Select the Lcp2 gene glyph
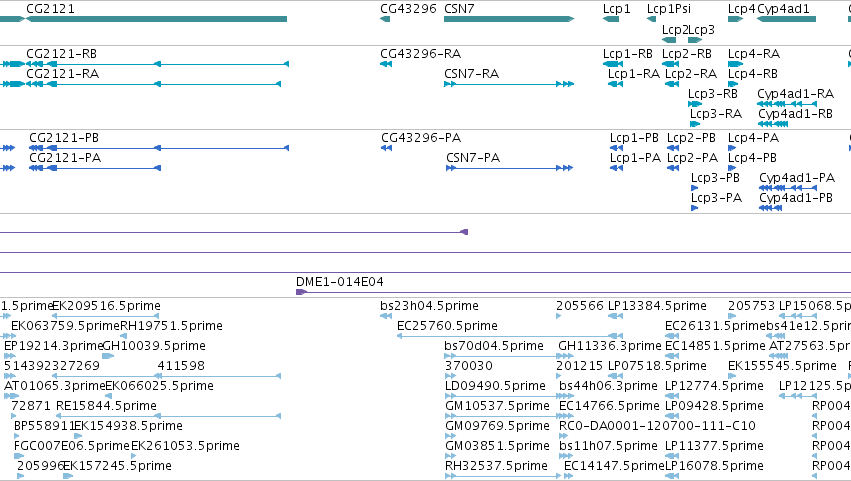The image size is (851, 481). 669,40
